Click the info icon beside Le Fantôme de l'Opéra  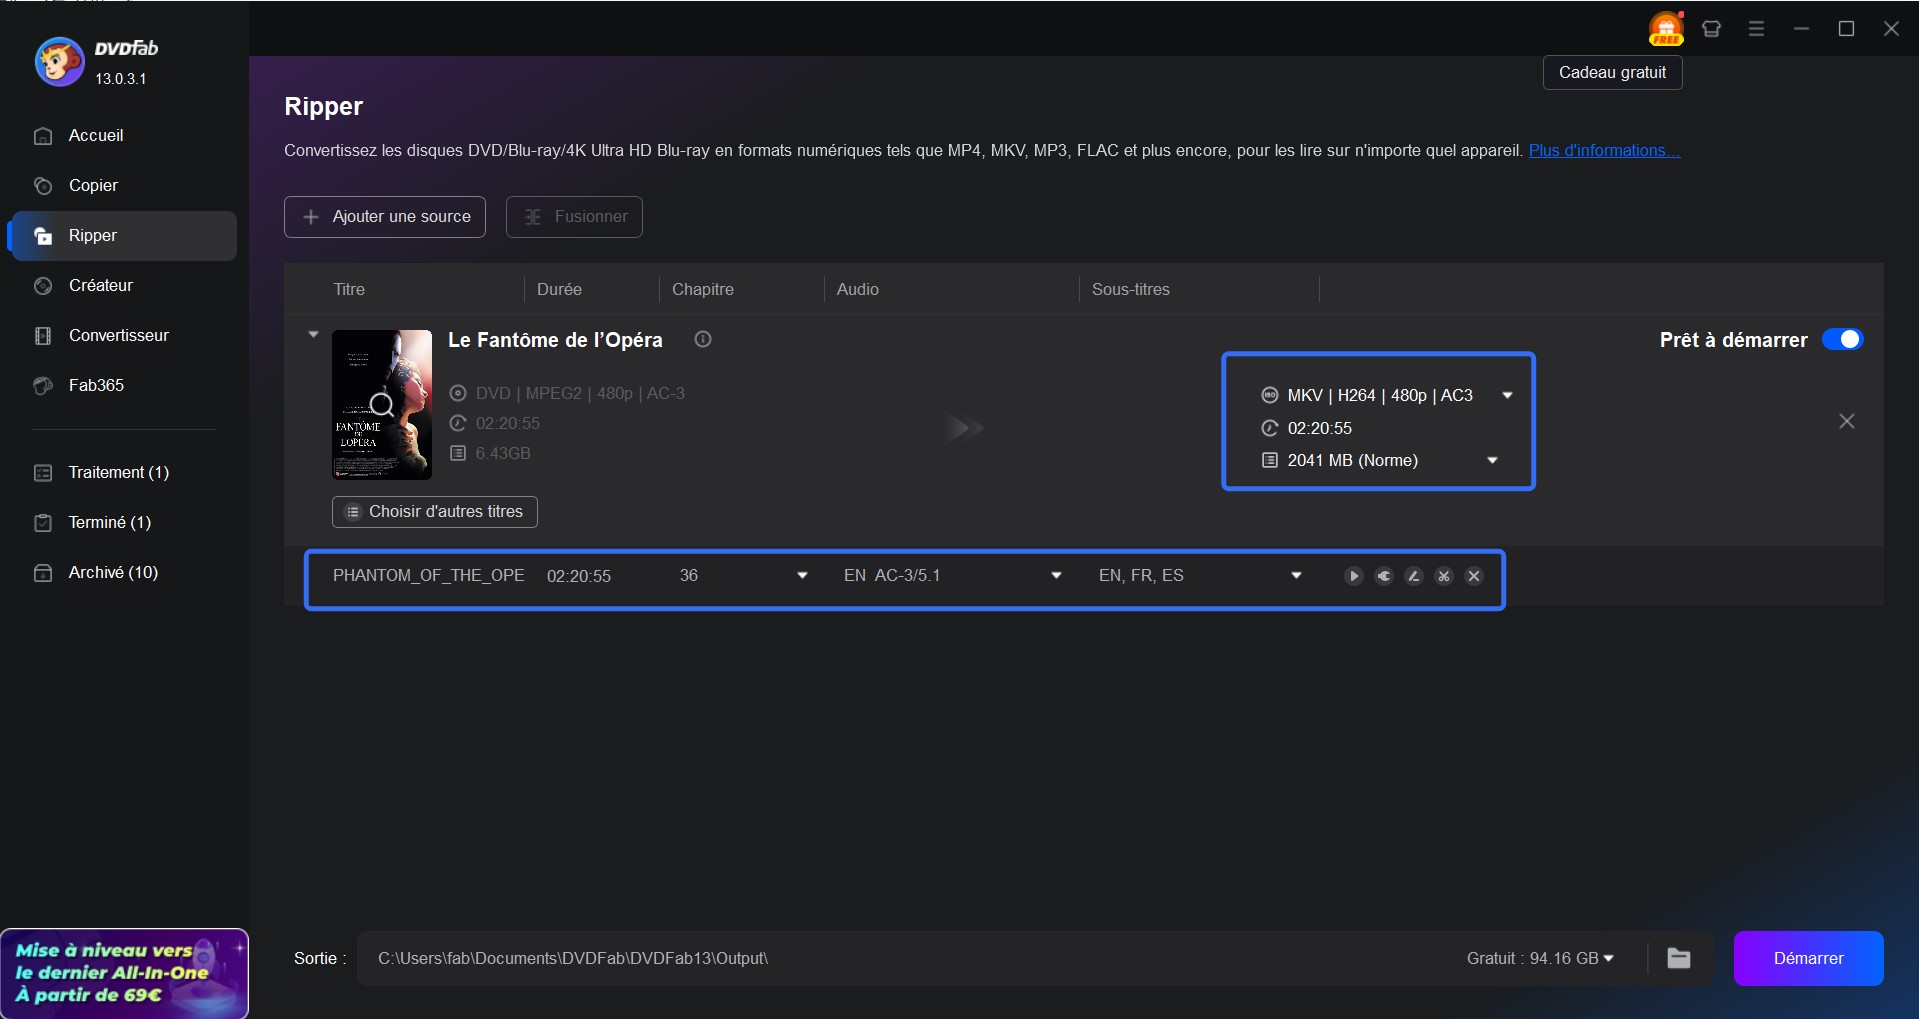pyautogui.click(x=703, y=339)
